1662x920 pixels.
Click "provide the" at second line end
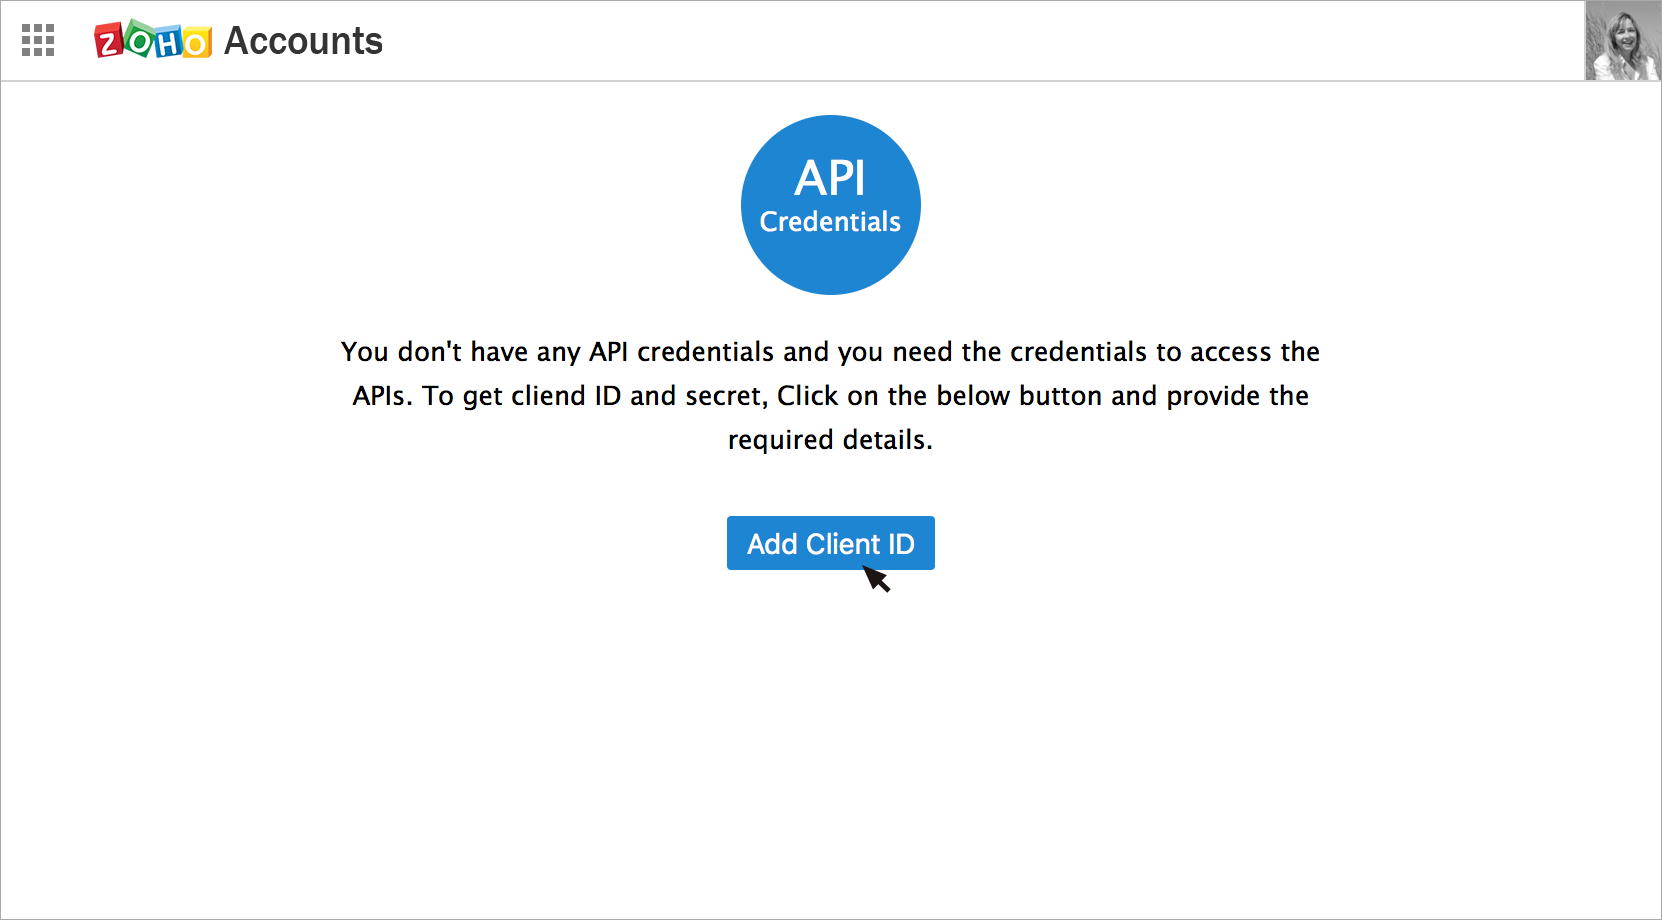[1238, 396]
